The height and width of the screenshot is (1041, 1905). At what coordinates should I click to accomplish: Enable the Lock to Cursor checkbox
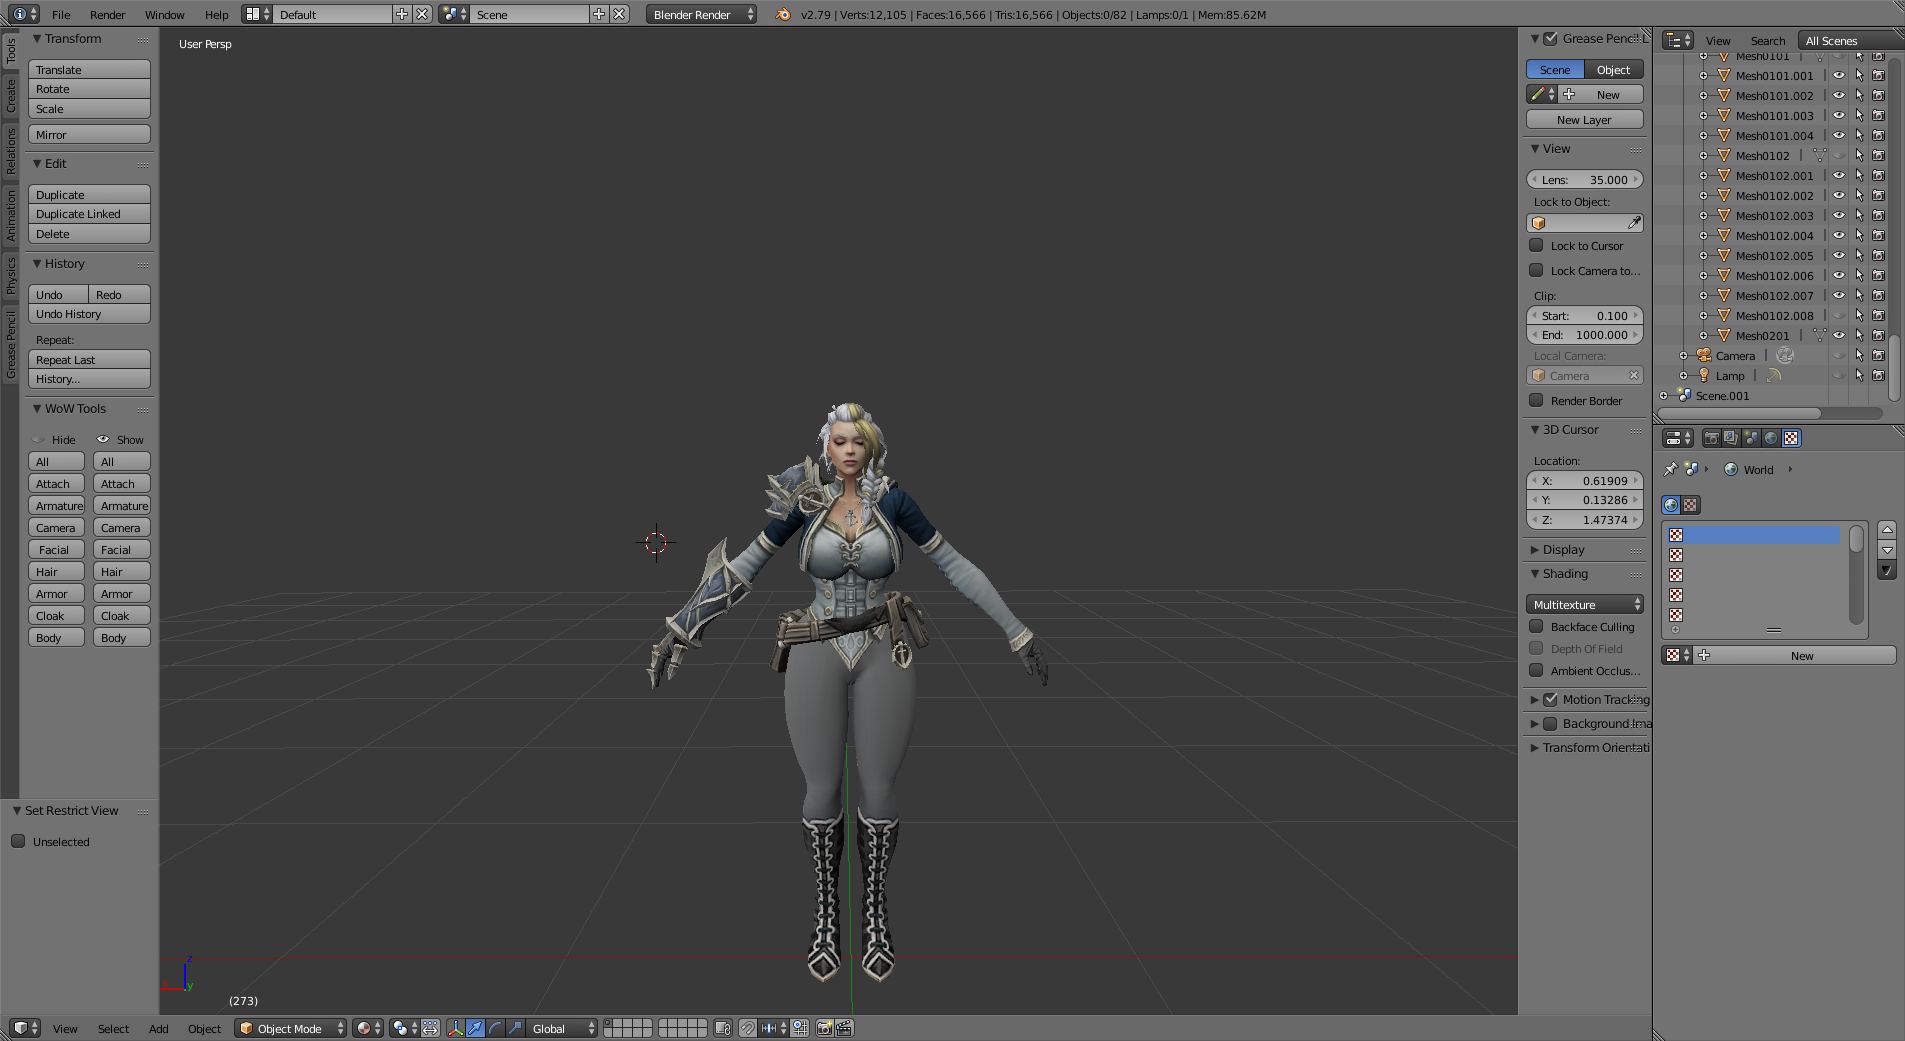pyautogui.click(x=1536, y=245)
